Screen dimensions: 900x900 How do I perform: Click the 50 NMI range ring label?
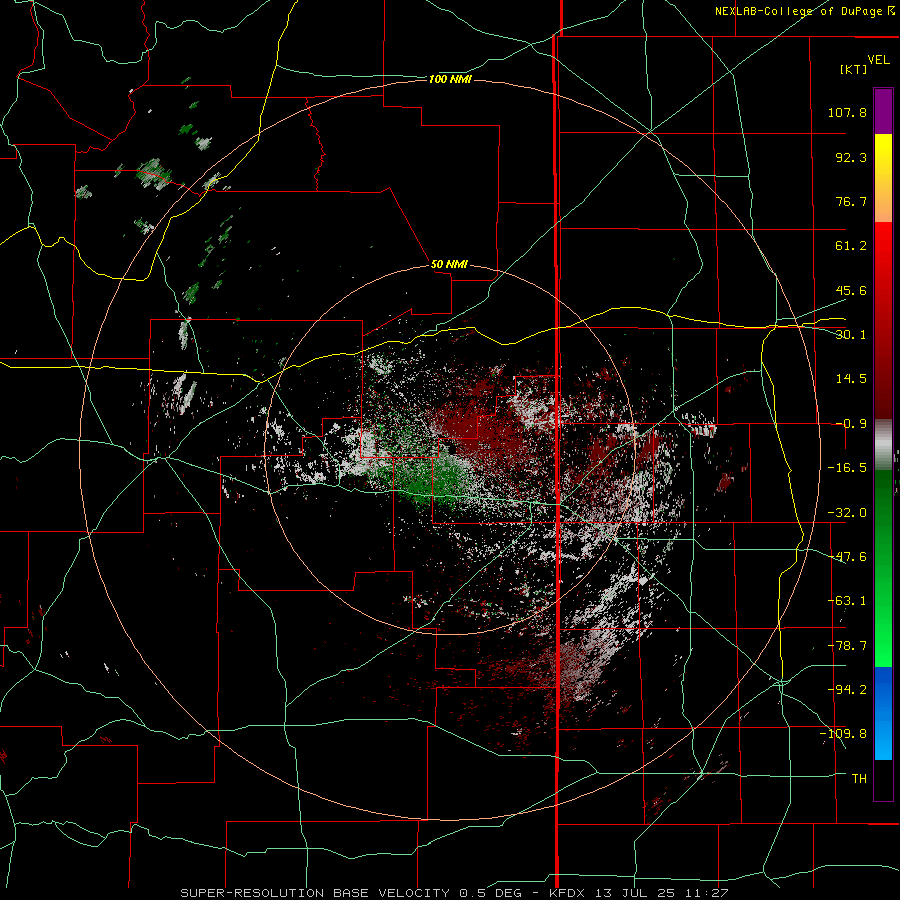tap(449, 265)
